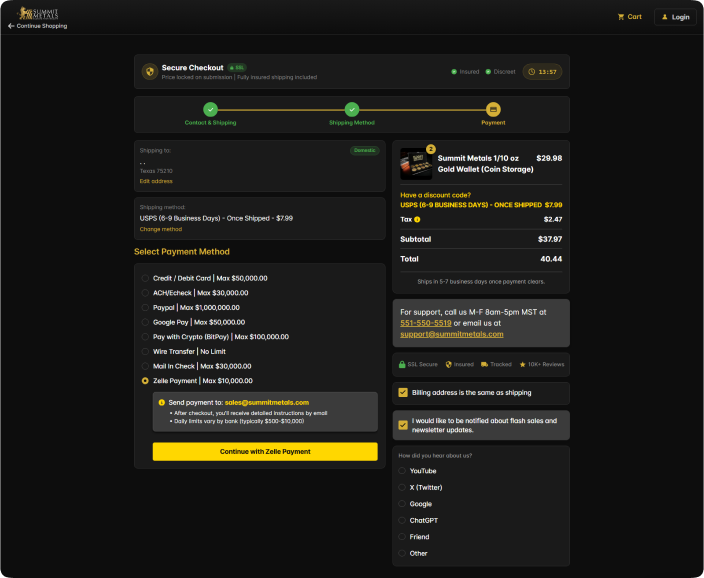Expand Have a discount code
This screenshot has width=704, height=578.
click(x=436, y=195)
